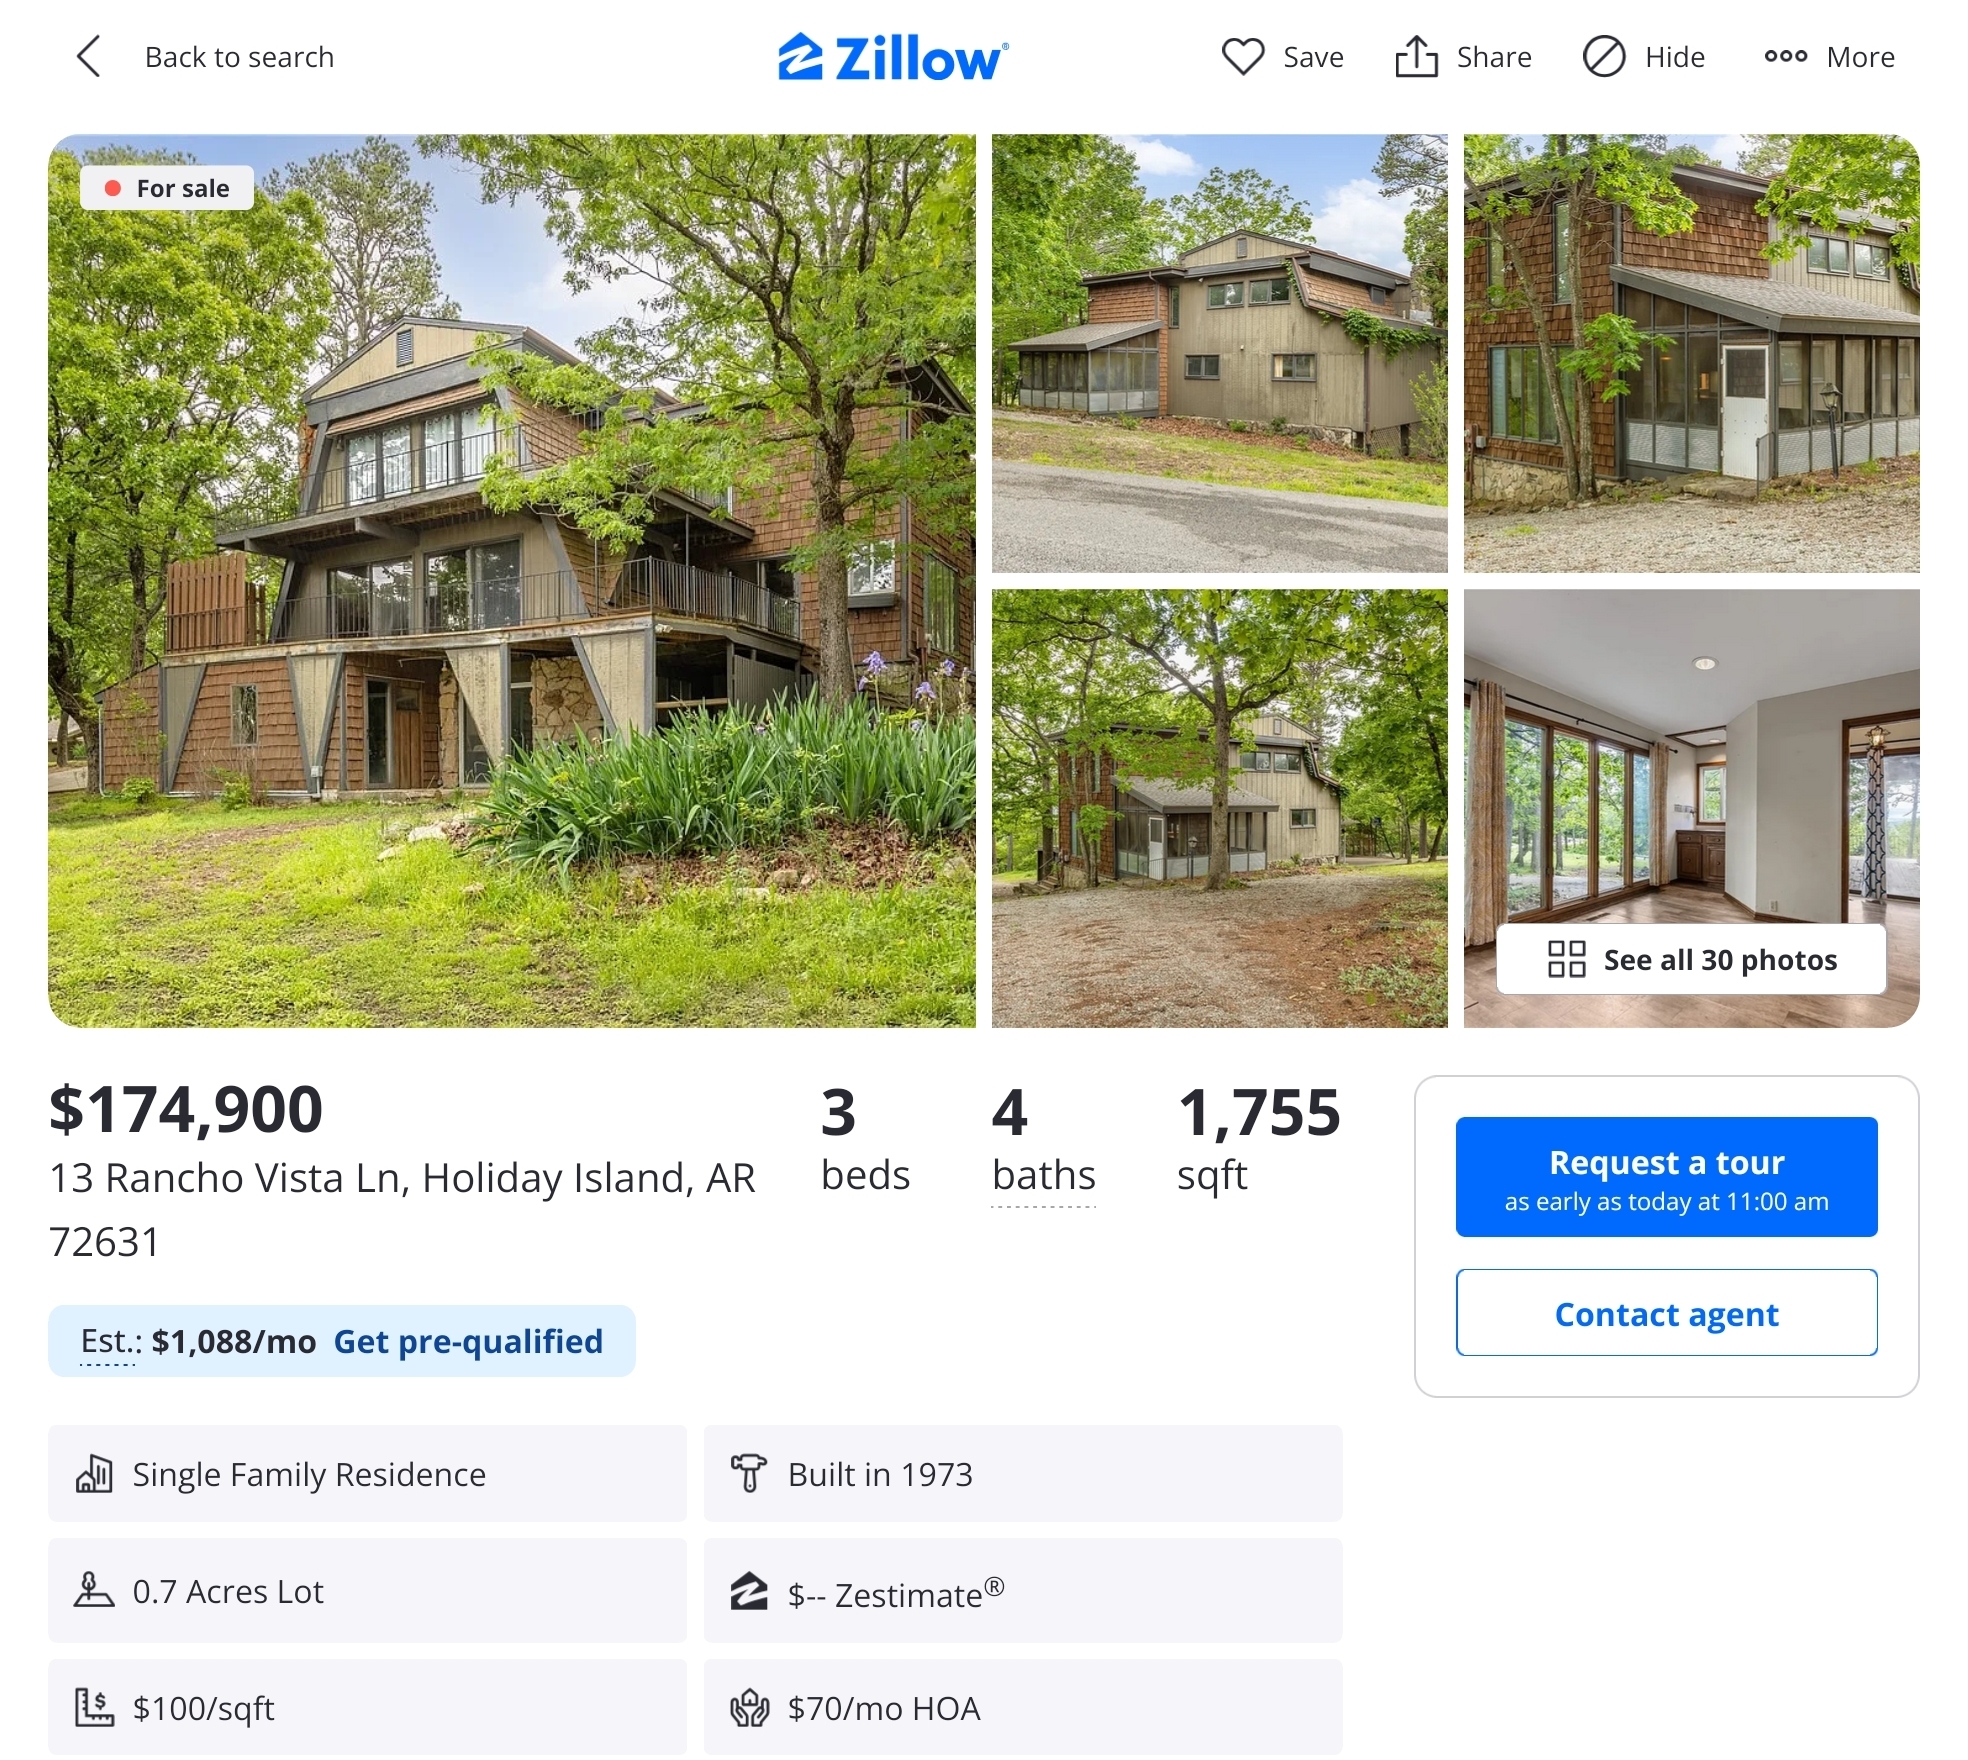Click the photo grid icon
This screenshot has height=1760, width=1968.
point(1566,959)
